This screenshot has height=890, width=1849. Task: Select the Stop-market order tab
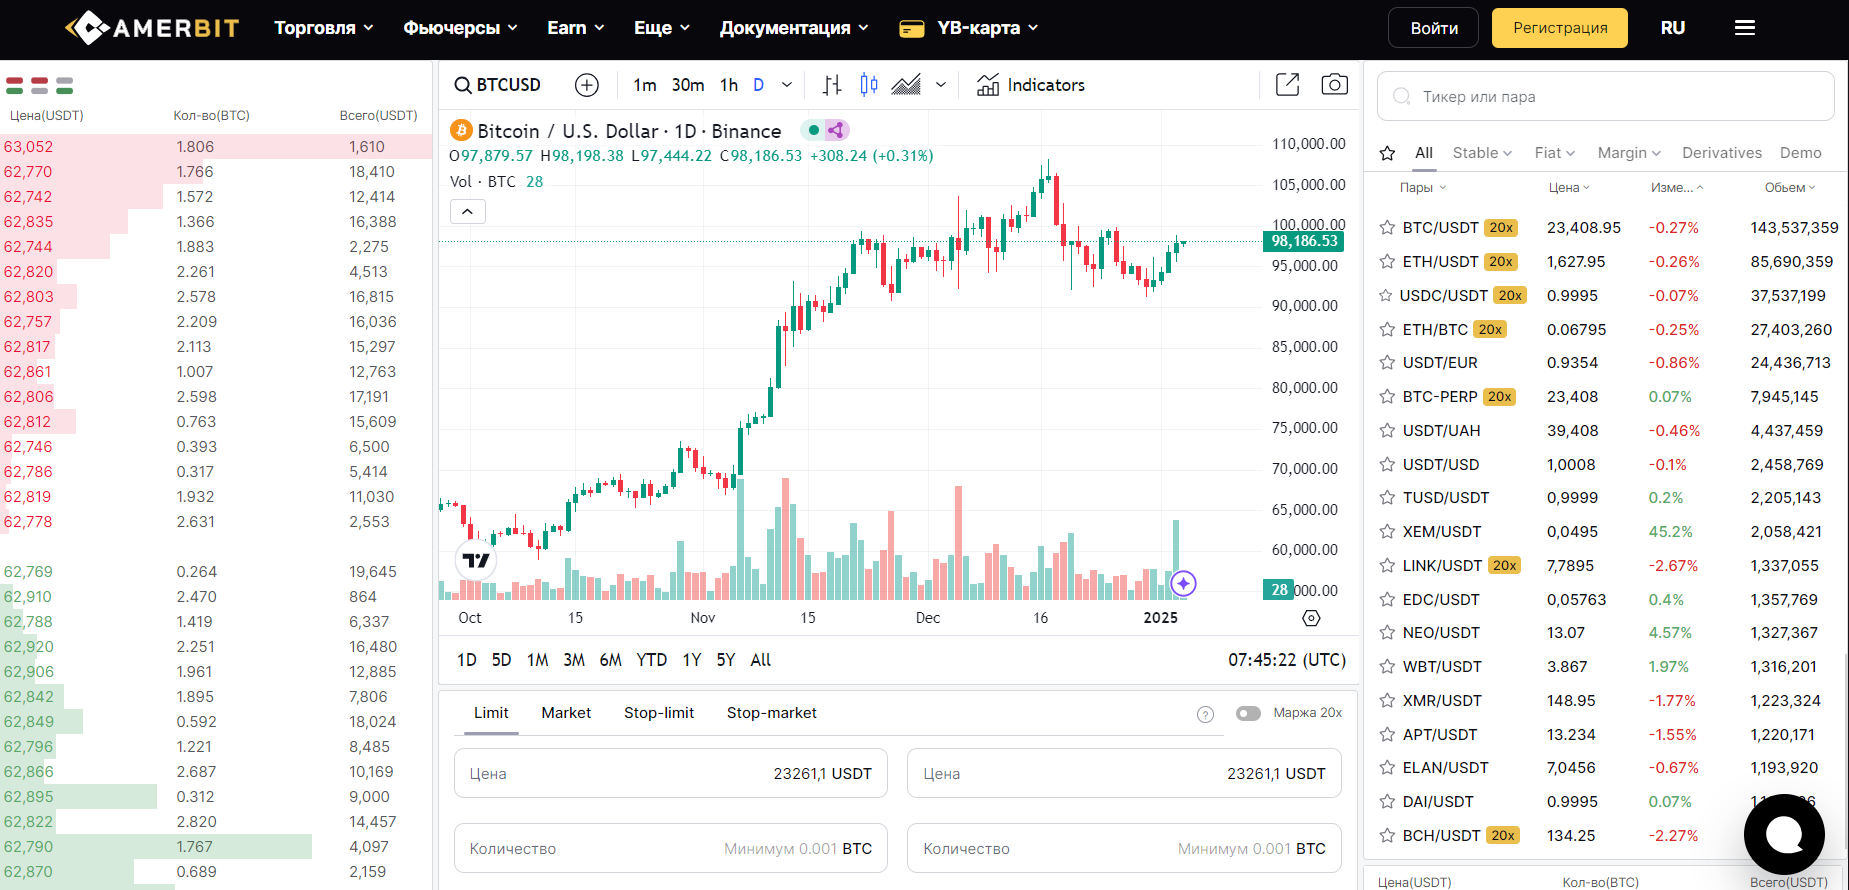click(x=772, y=713)
